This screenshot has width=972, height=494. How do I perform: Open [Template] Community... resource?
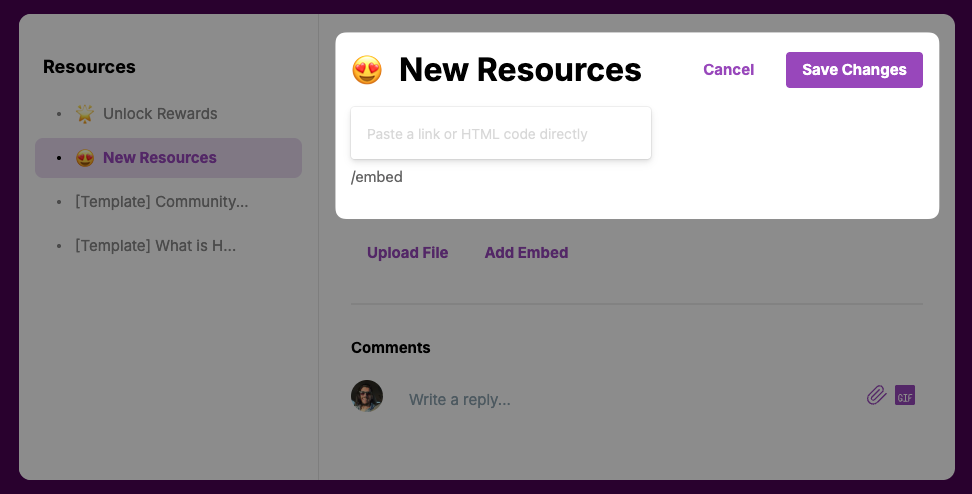pos(162,202)
